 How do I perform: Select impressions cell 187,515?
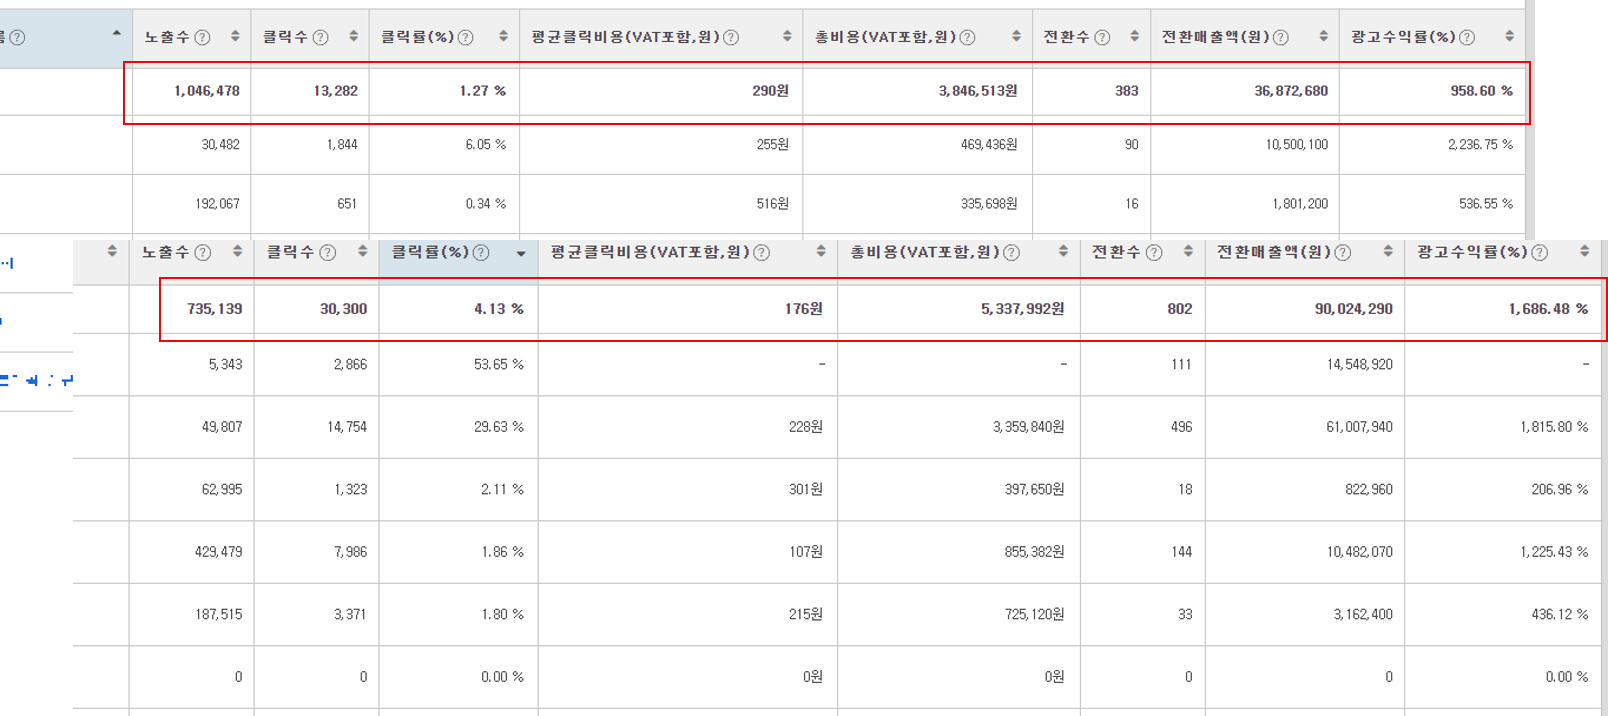218,615
